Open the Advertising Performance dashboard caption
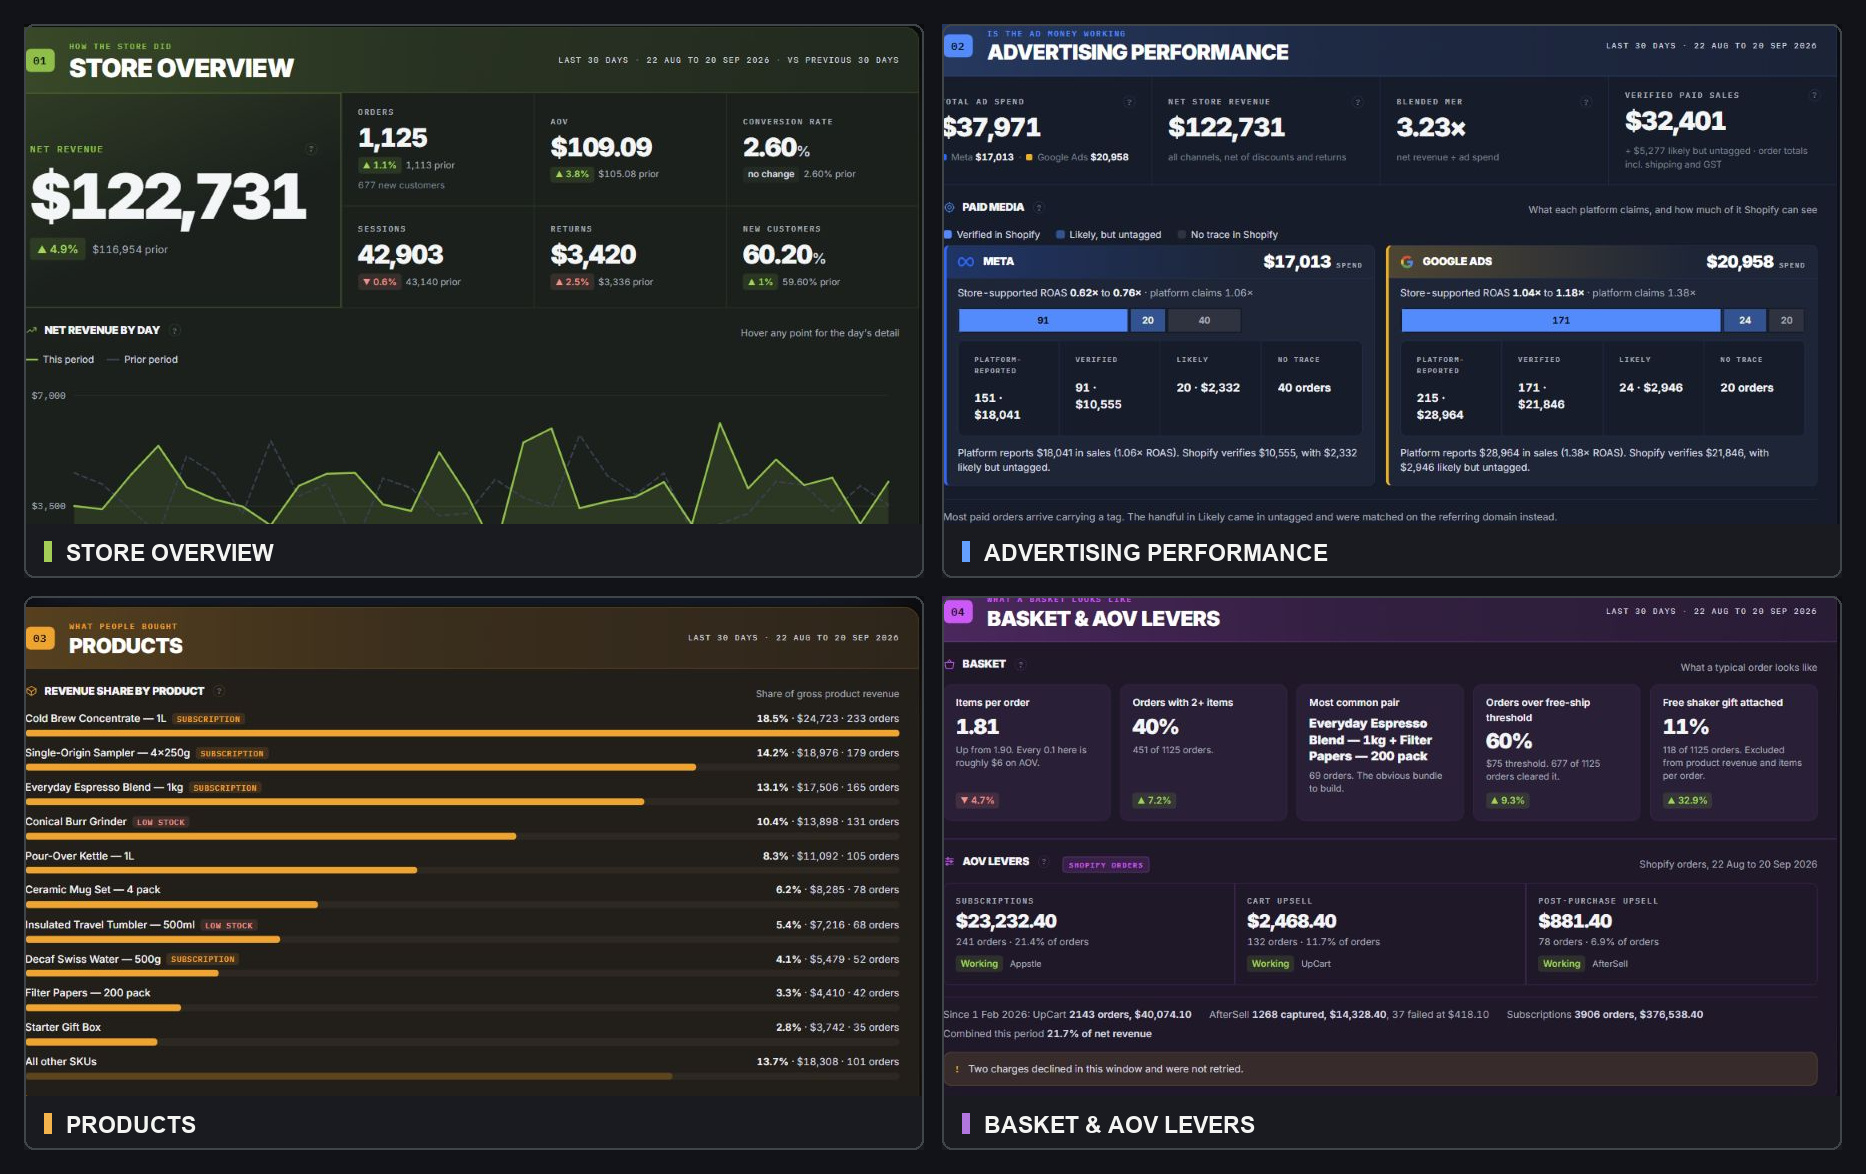 (x=1155, y=553)
